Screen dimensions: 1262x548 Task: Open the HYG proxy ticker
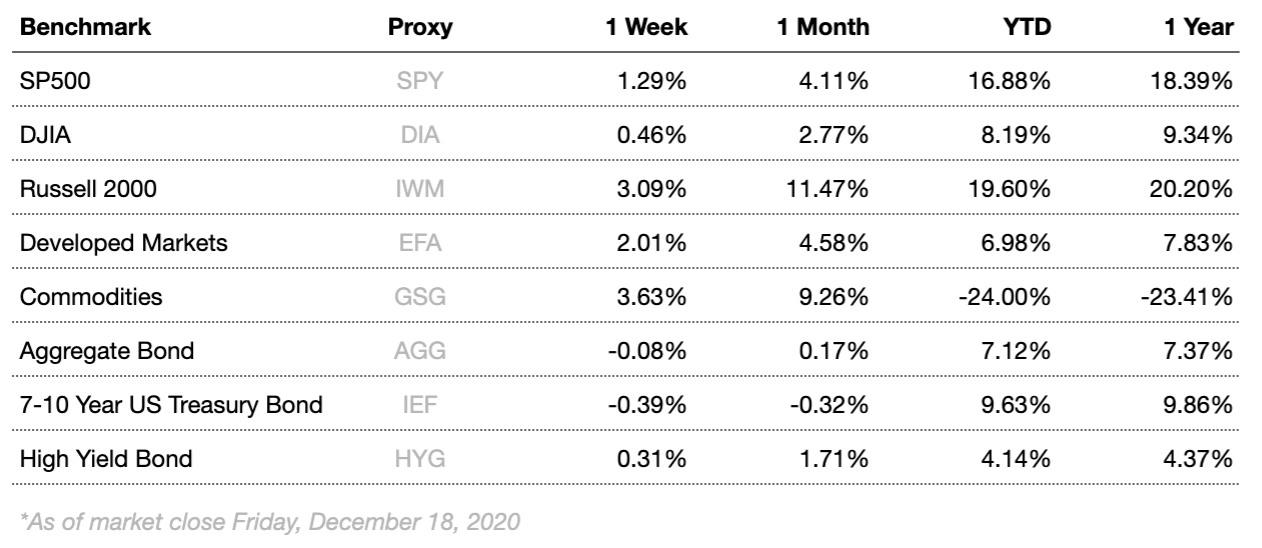pos(420,460)
